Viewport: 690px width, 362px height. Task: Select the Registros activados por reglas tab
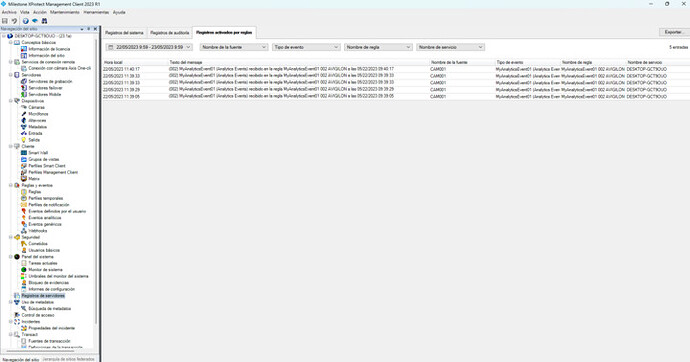coord(224,33)
